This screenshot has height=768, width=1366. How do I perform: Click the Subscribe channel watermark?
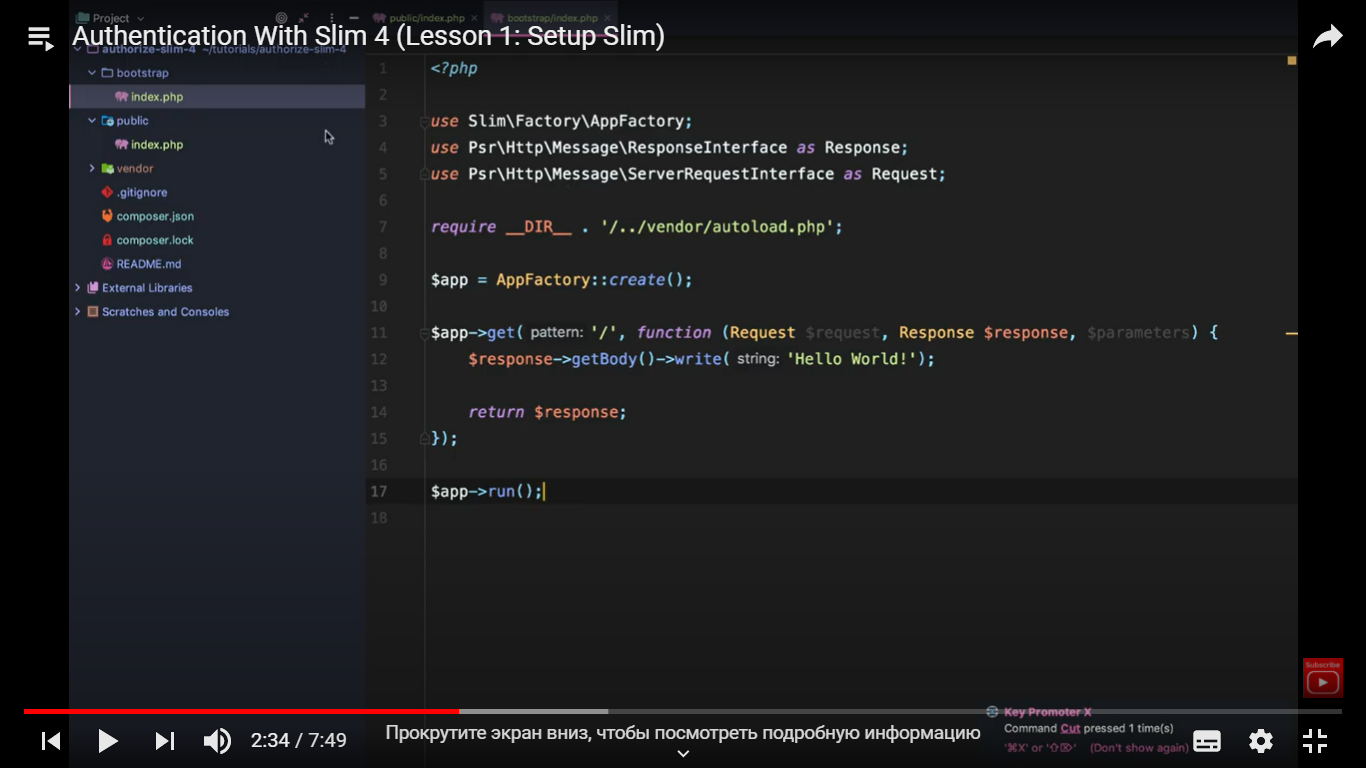(1322, 677)
